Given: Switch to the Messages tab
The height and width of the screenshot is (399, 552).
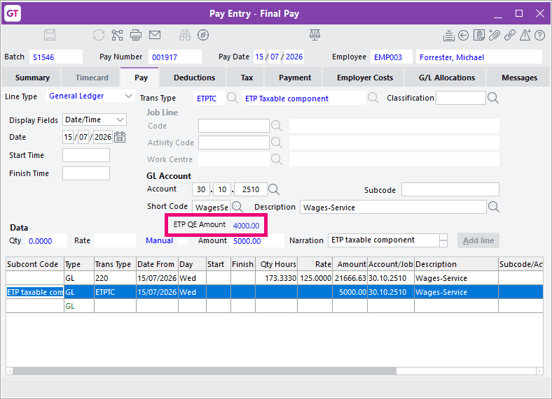Looking at the screenshot, I should pyautogui.click(x=519, y=77).
